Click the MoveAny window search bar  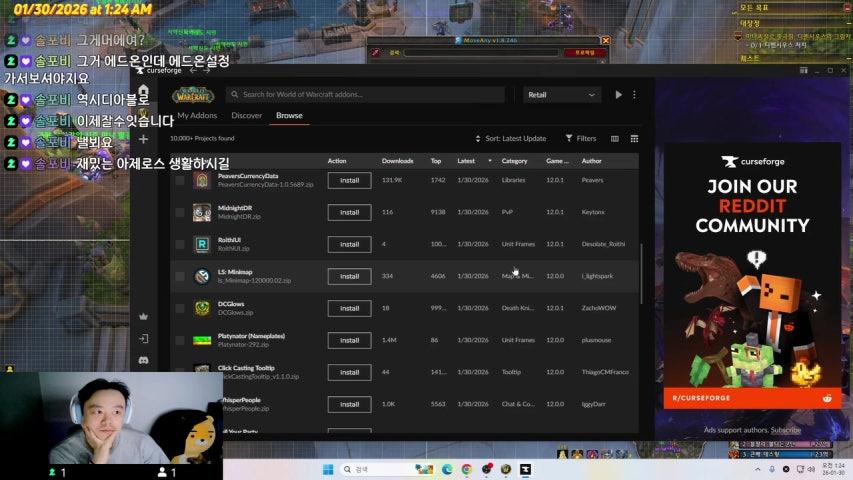coord(481,53)
